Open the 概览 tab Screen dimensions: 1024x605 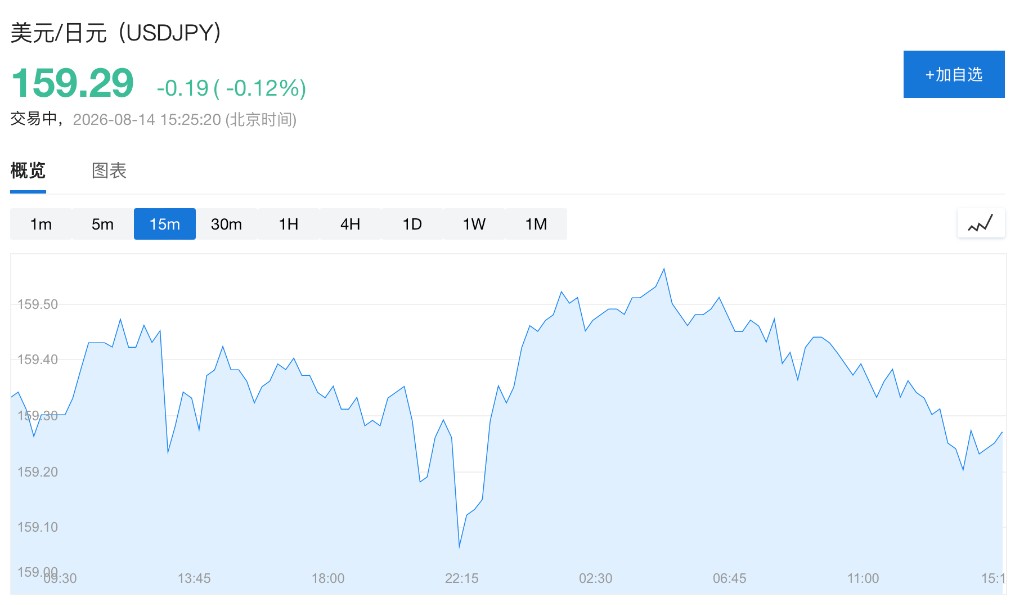tap(28, 171)
